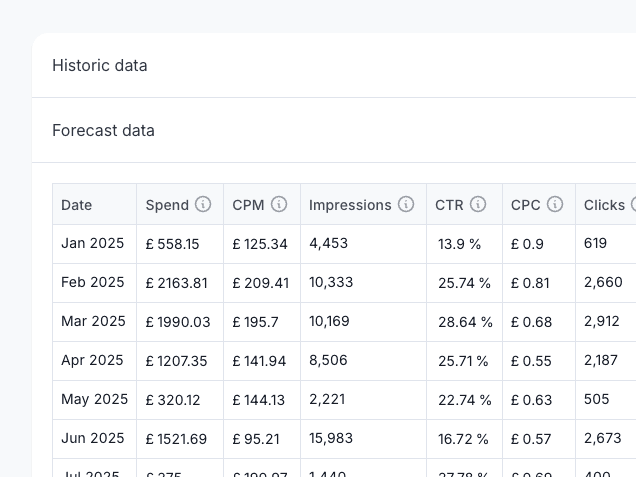Click the Spend column info icon
Viewport: 636px width, 477px height.
203,204
